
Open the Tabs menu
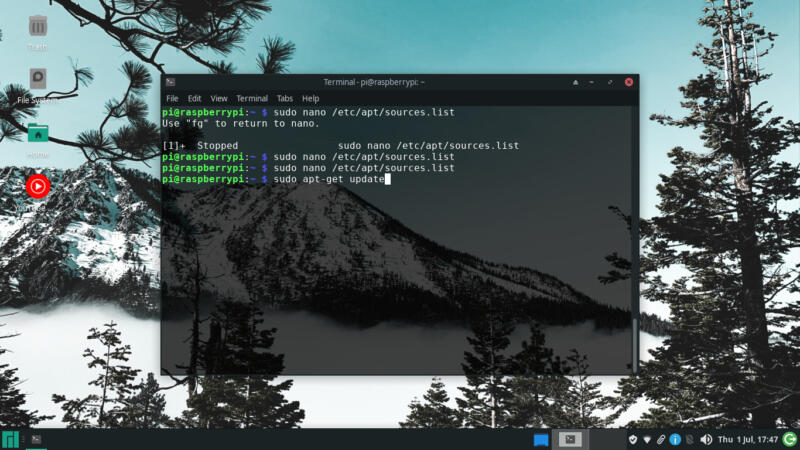tap(285, 98)
